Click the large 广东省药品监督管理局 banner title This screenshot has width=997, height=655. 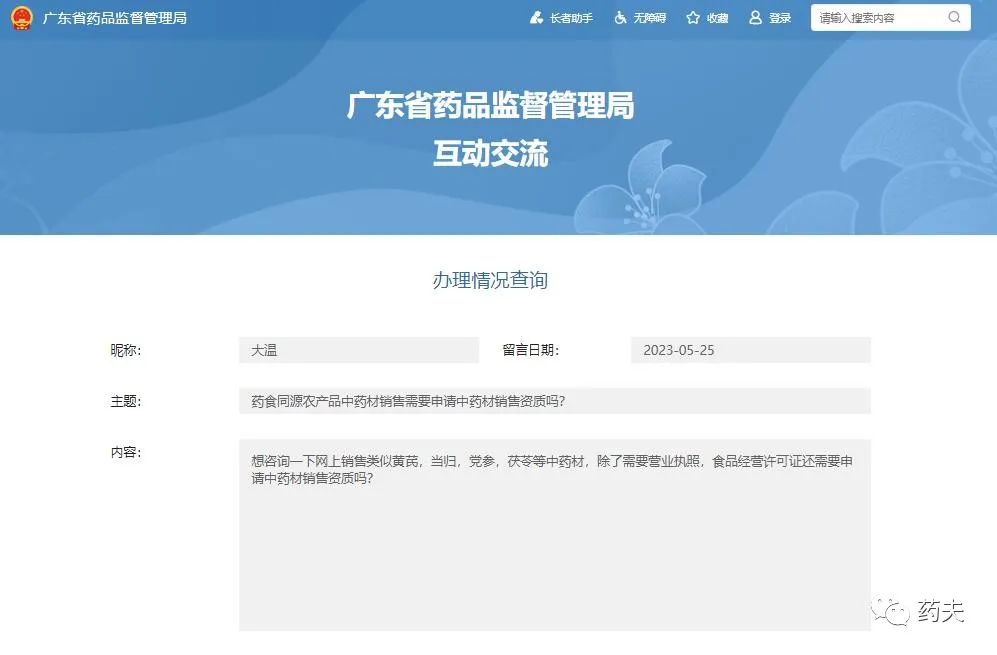pos(490,105)
